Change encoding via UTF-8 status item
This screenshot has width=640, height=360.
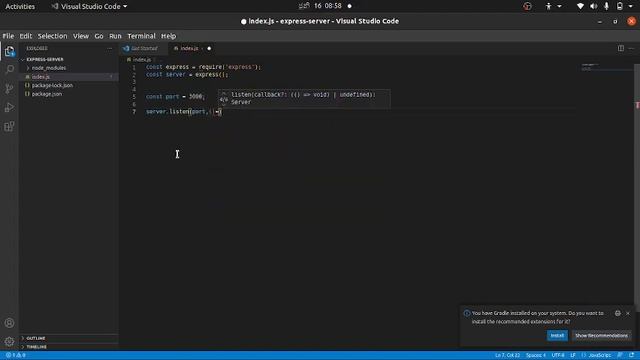click(x=558, y=355)
